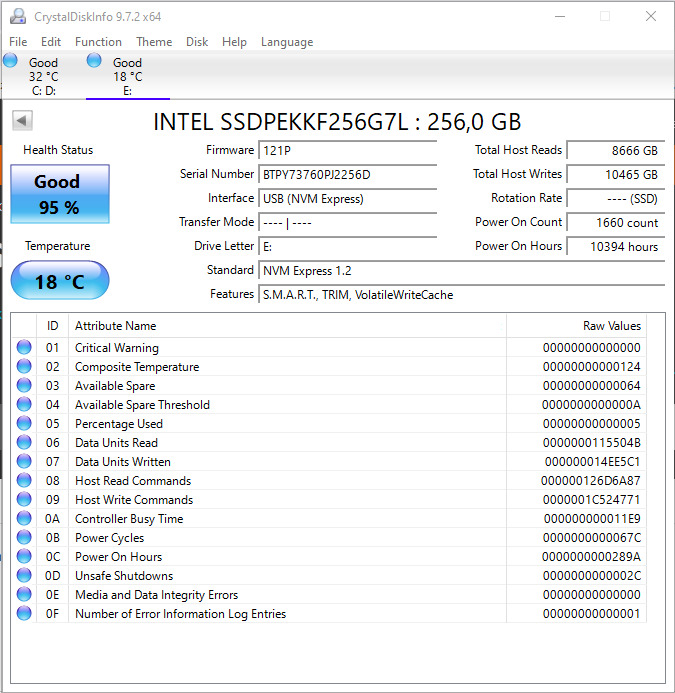Click the Transfer Mode field
Image resolution: width=675 pixels, height=693 pixels.
(348, 223)
